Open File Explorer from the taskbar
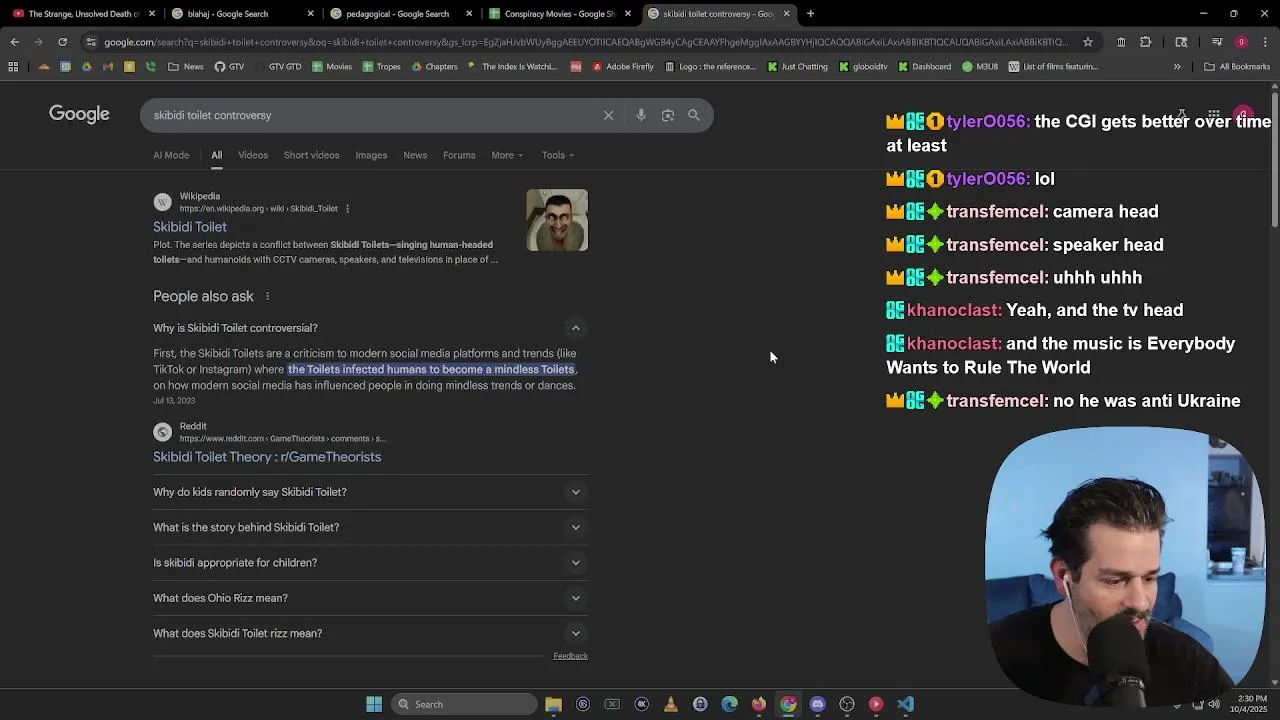 (553, 704)
